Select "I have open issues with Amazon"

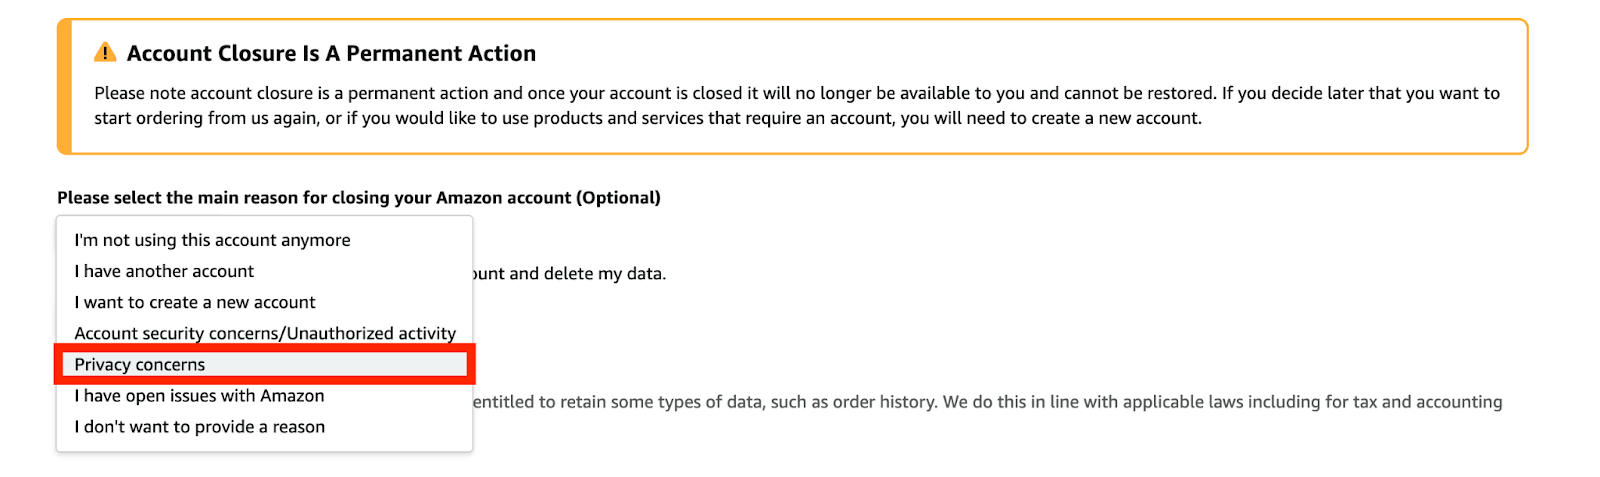(x=199, y=396)
